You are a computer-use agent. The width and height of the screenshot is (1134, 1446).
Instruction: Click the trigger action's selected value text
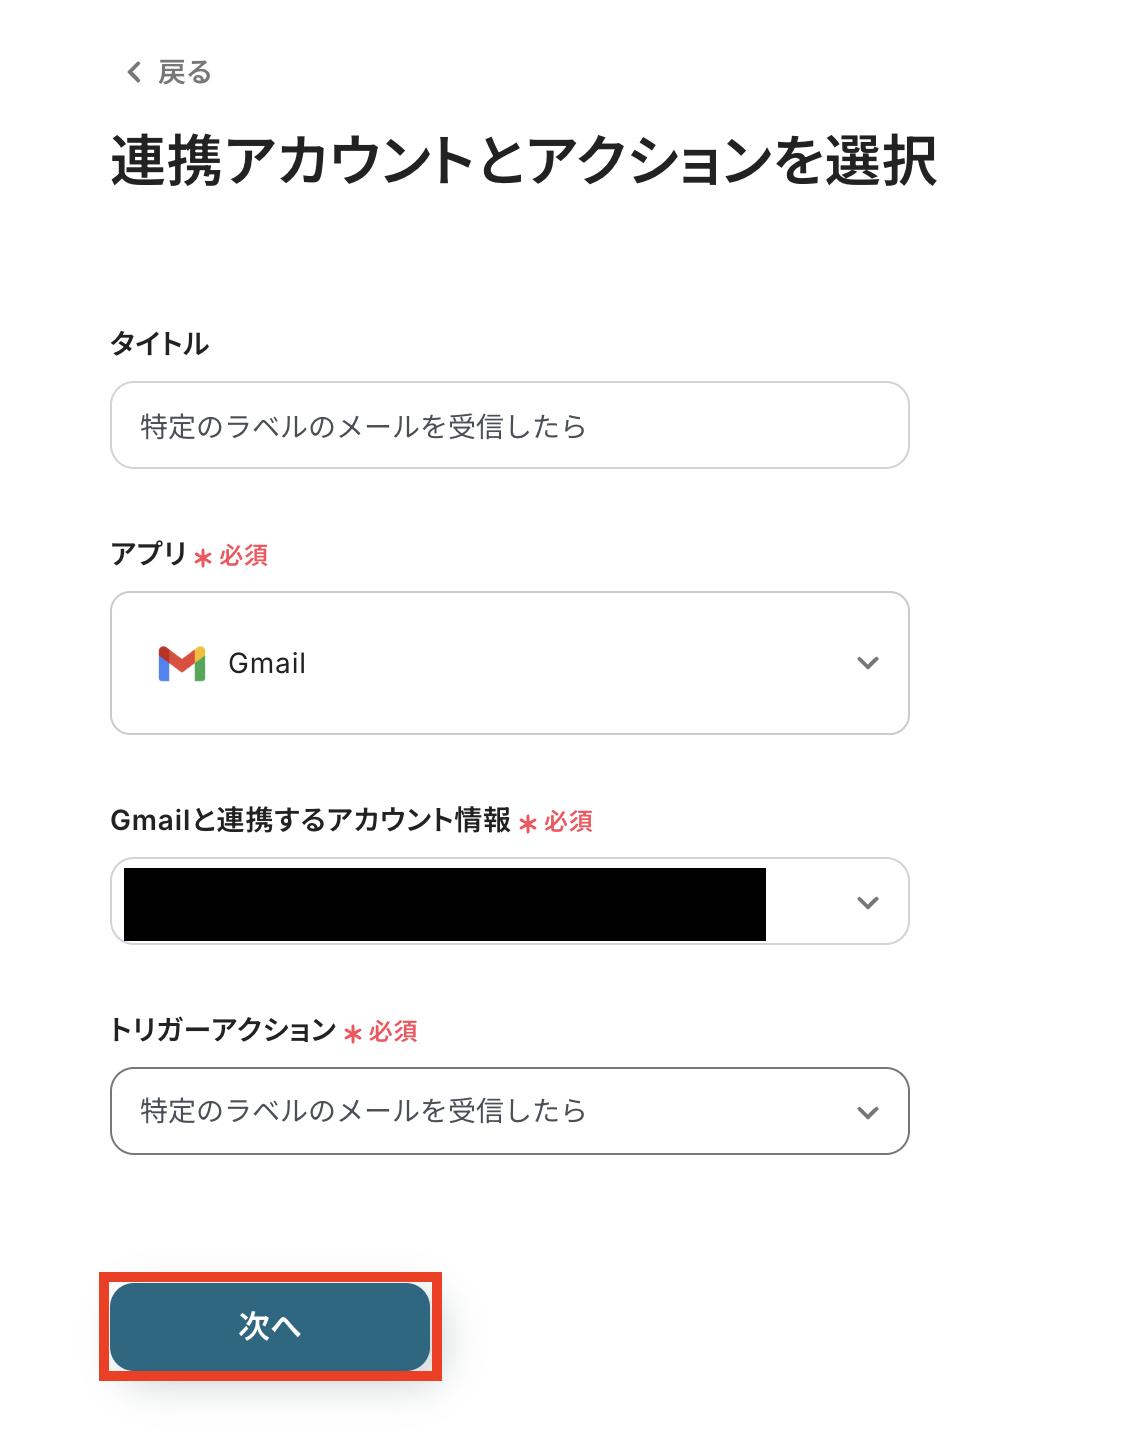[x=363, y=1111]
